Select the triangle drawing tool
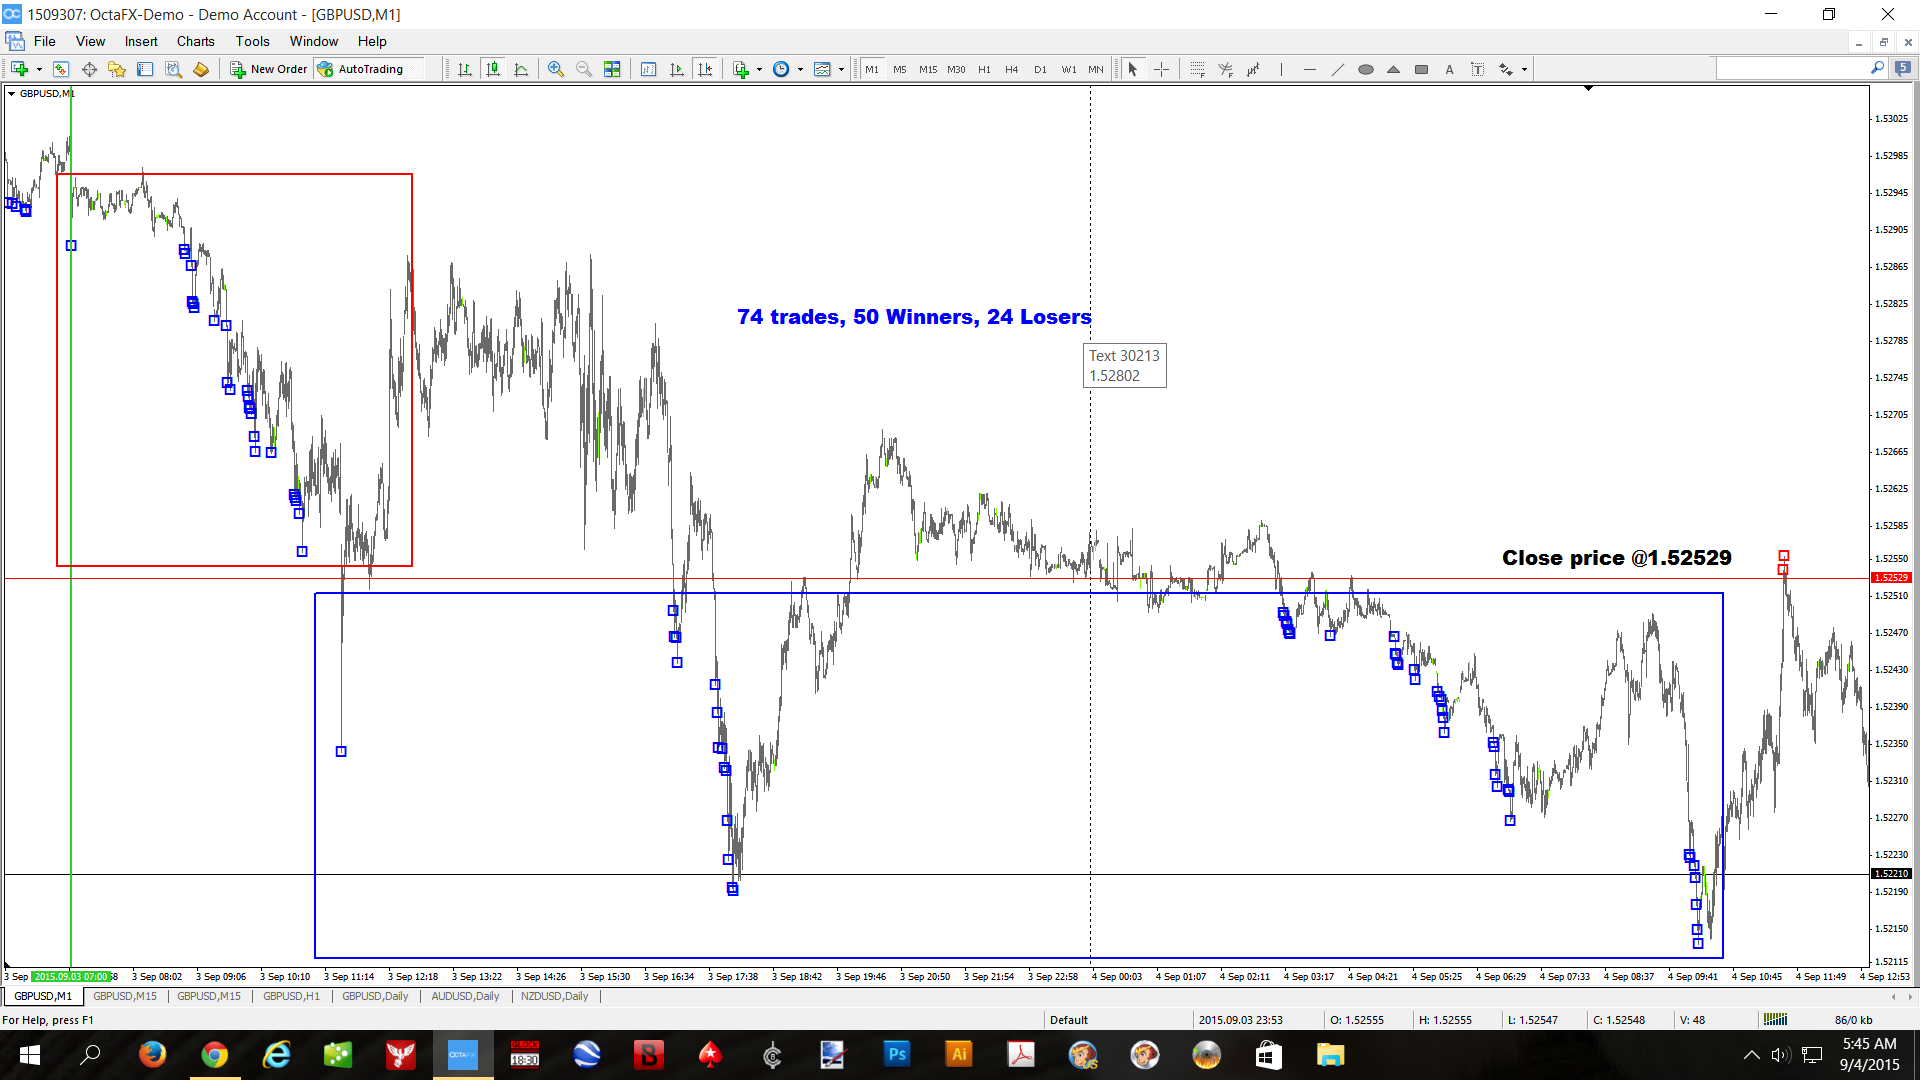This screenshot has height=1080, width=1920. [1393, 69]
